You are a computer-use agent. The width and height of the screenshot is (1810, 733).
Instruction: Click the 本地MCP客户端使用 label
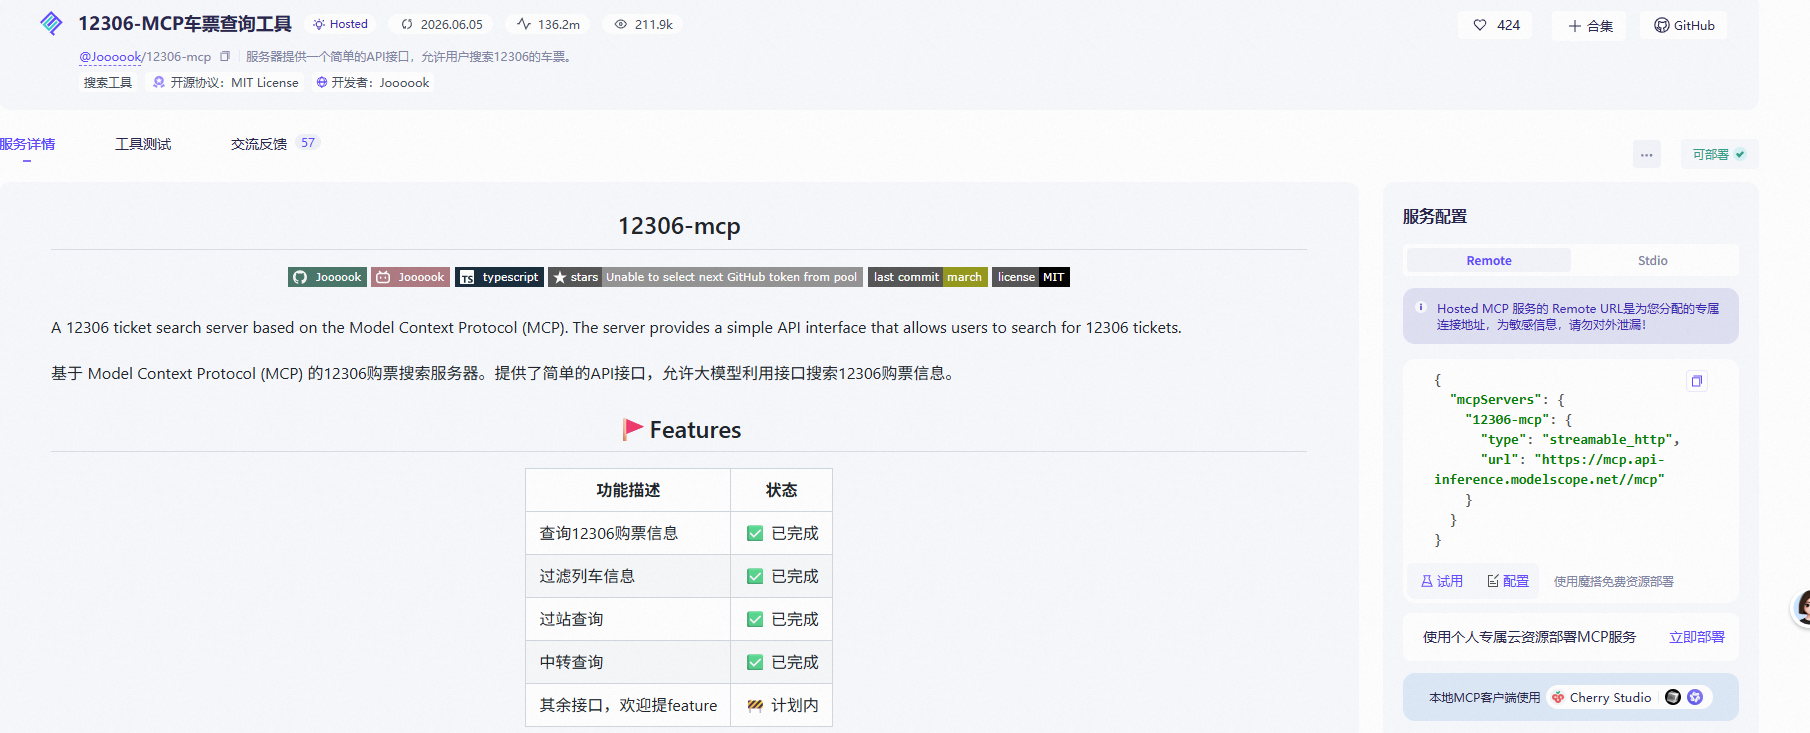click(1485, 698)
